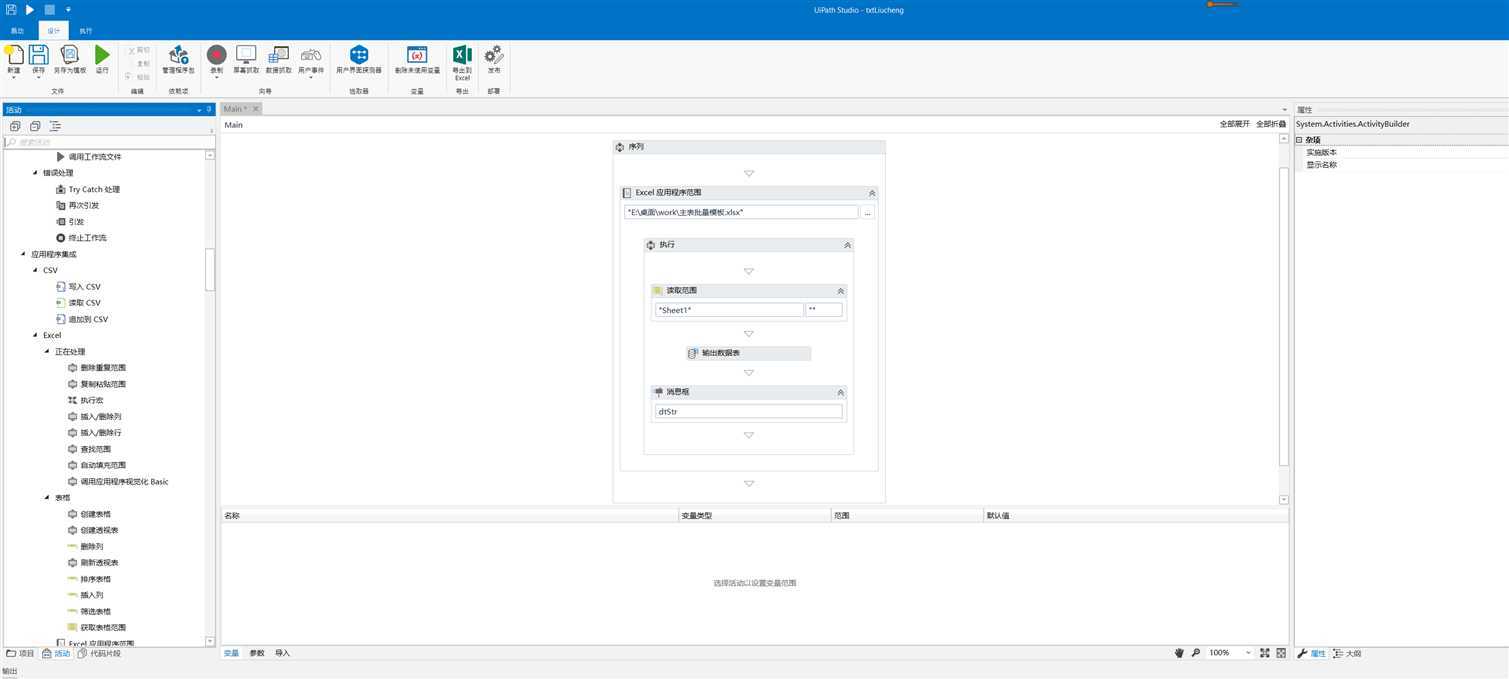Close the Main document tab
Image resolution: width=1509 pixels, height=679 pixels.
(256, 109)
